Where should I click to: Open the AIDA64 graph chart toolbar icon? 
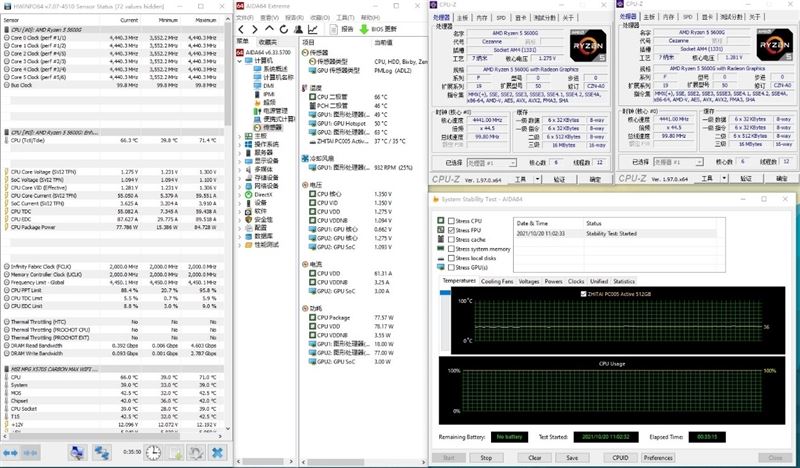[315, 29]
